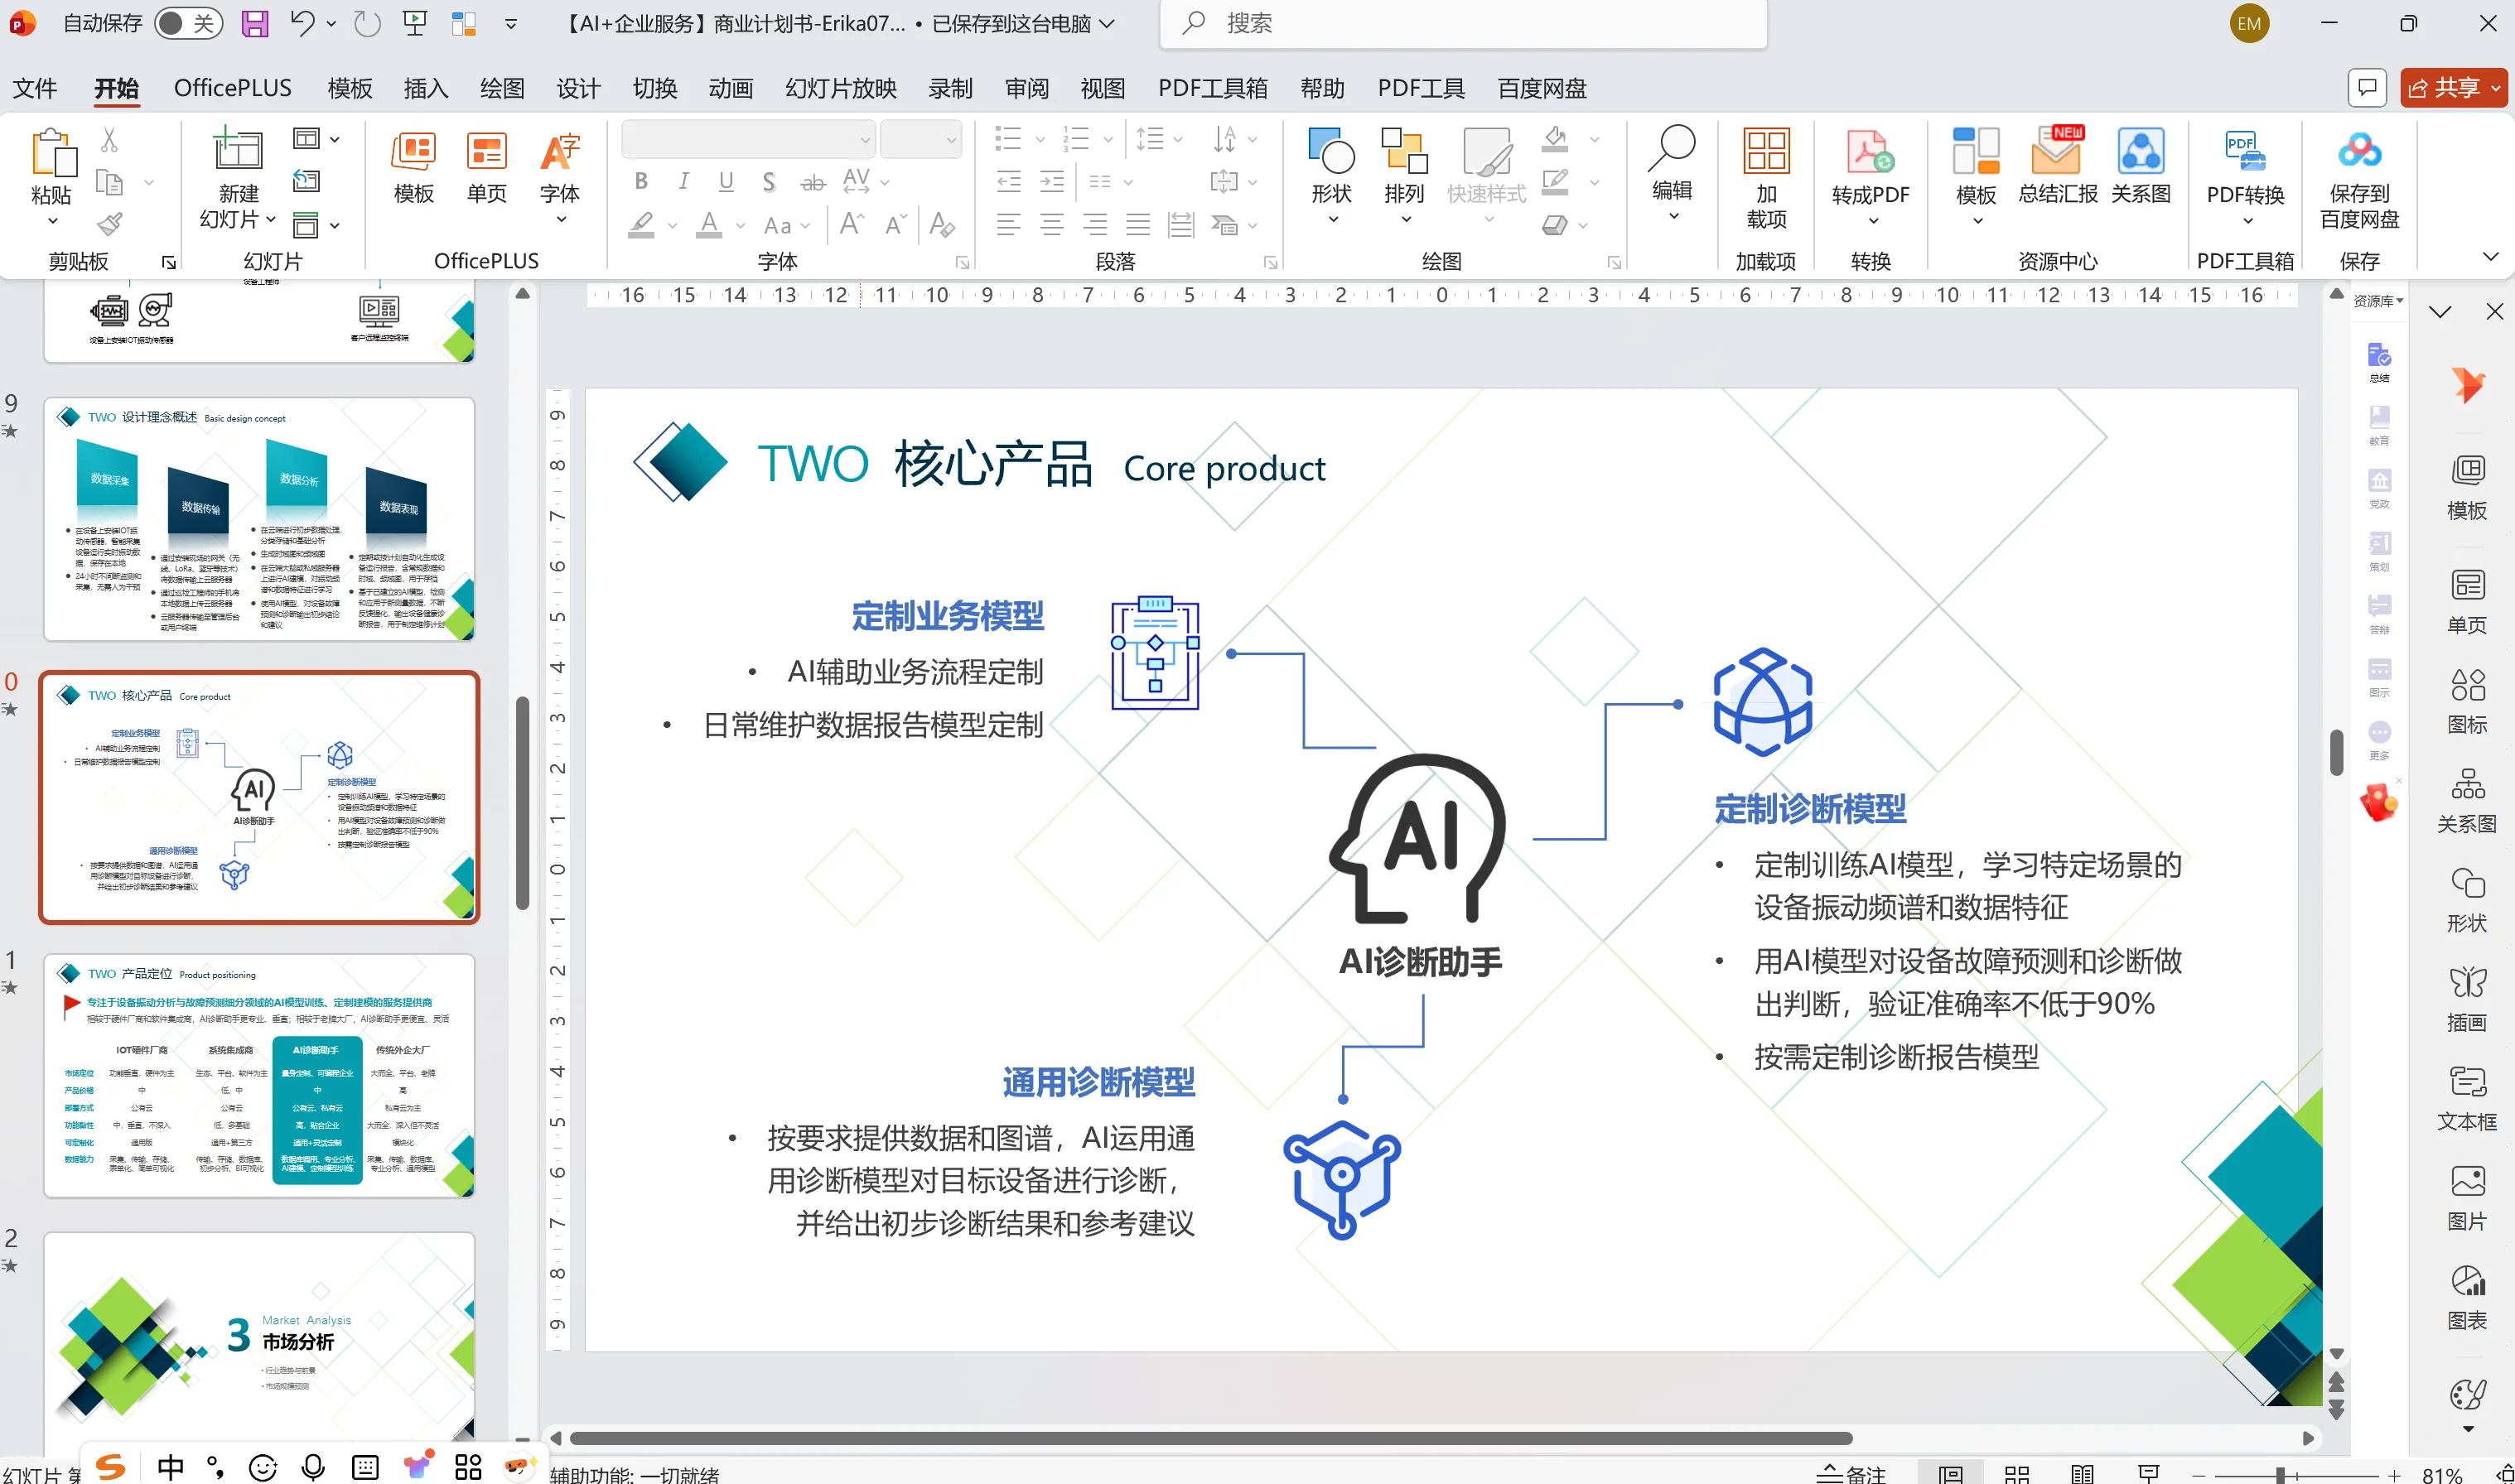This screenshot has height=1484, width=2515.
Task: Toggle Underline formatting button
Action: coord(726,181)
